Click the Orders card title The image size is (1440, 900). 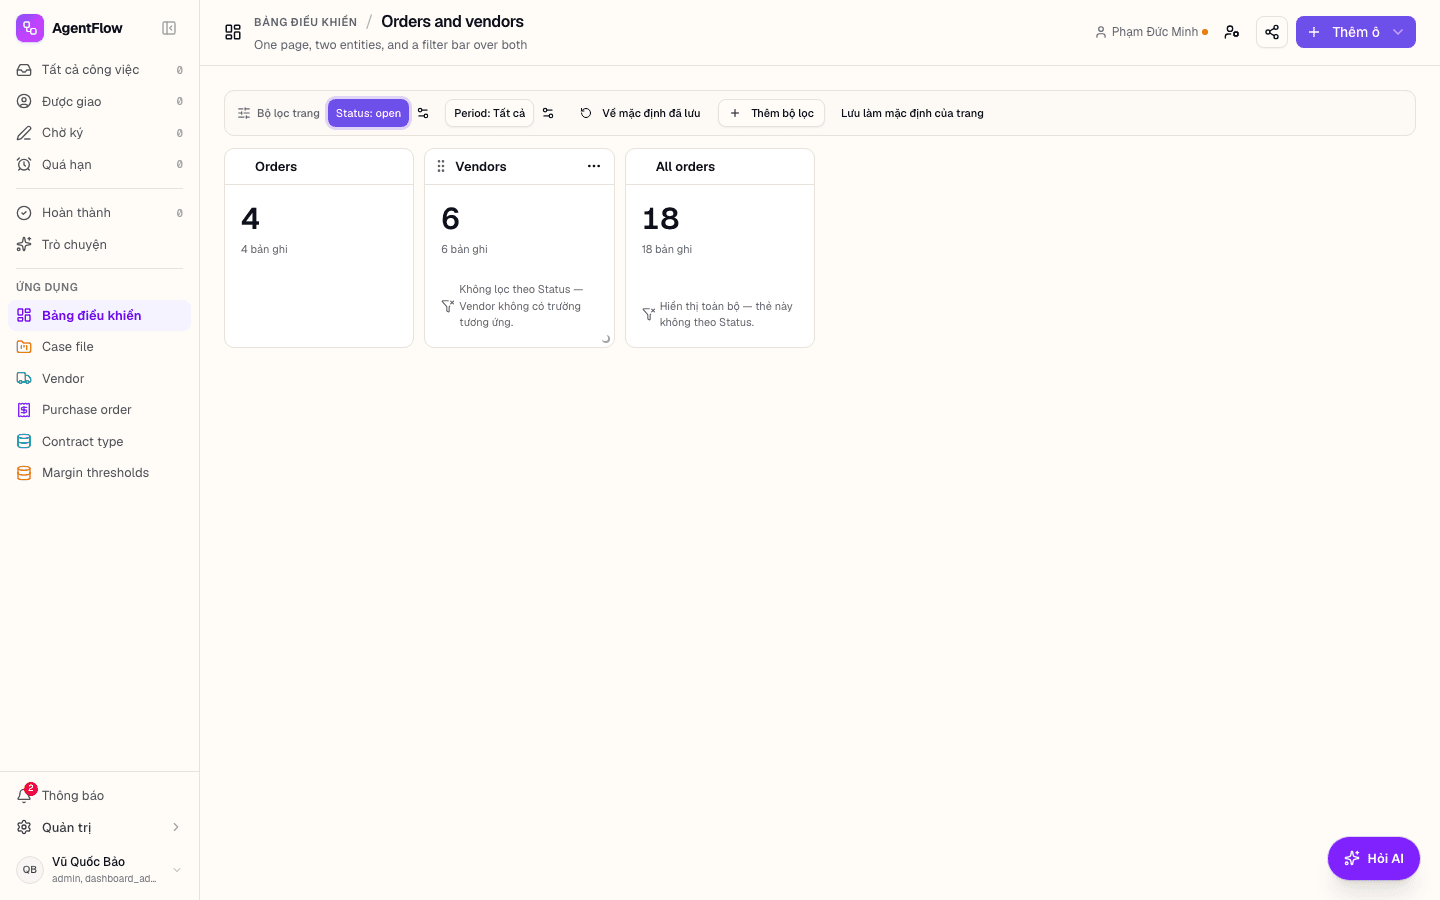(x=276, y=167)
